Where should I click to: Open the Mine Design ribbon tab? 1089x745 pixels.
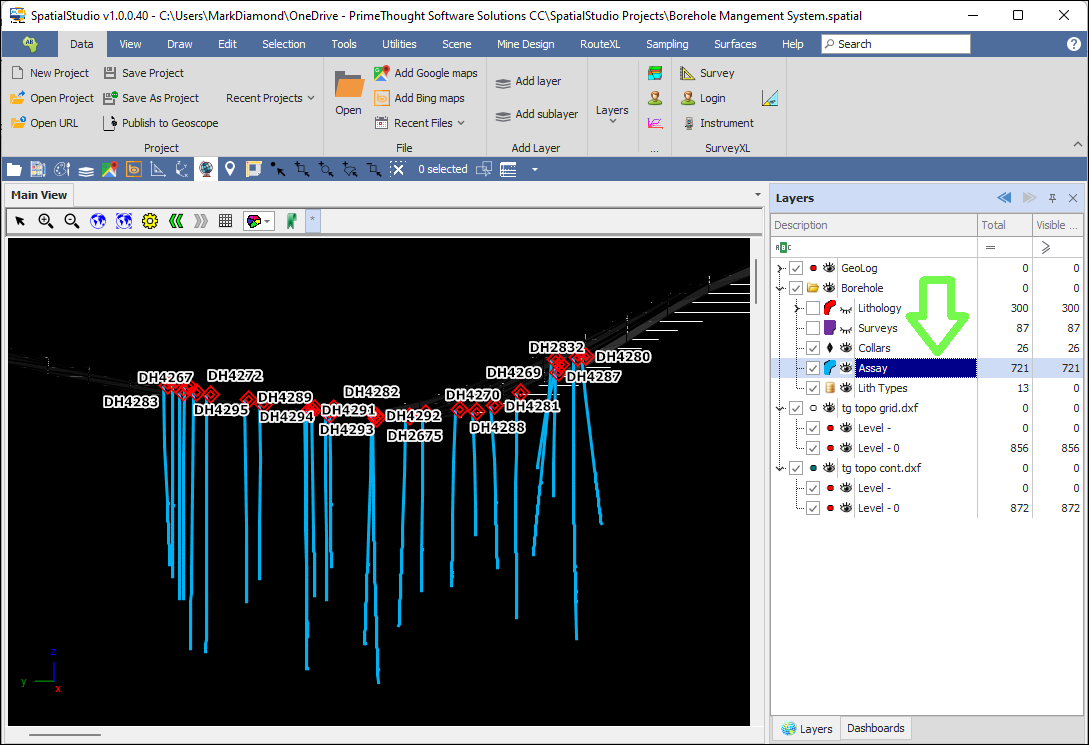[525, 44]
